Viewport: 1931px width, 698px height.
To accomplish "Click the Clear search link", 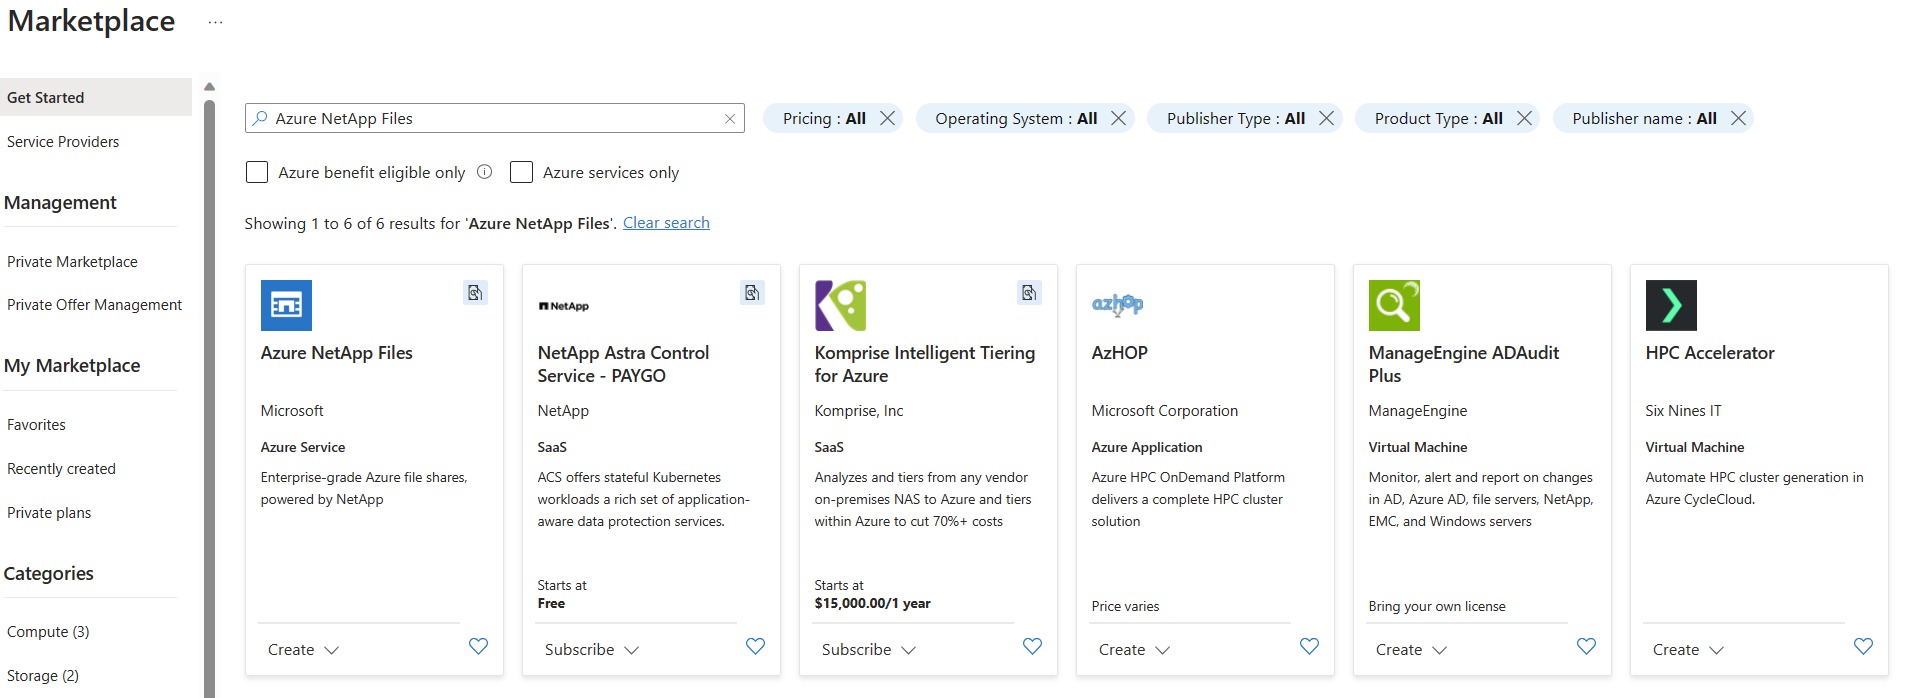I will tap(666, 223).
